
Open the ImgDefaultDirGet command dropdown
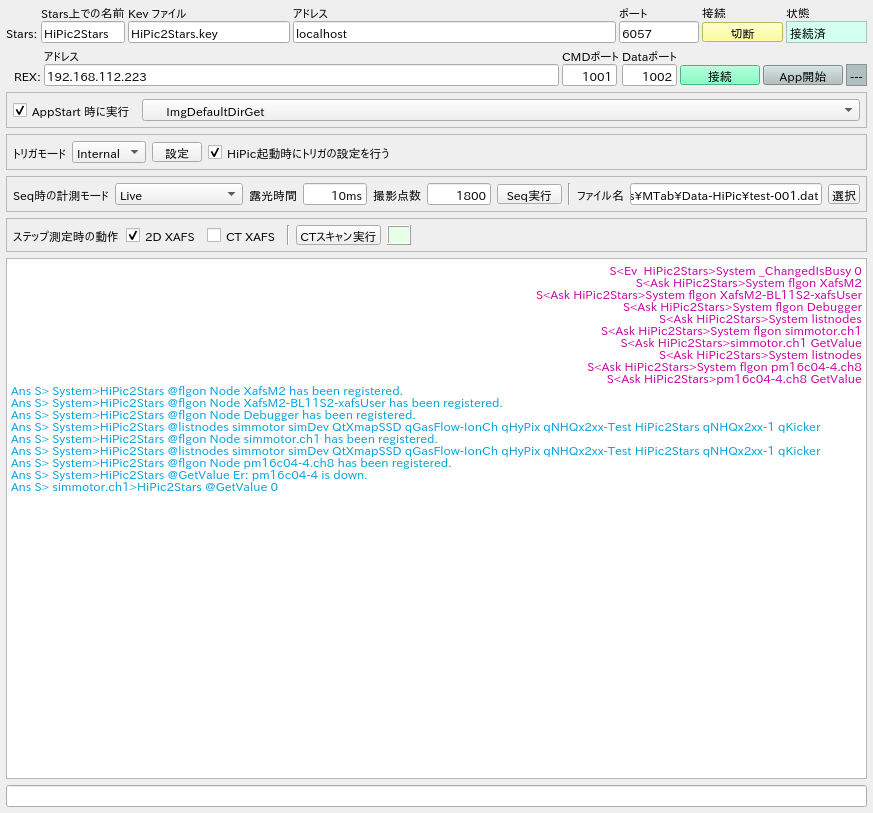(x=501, y=111)
